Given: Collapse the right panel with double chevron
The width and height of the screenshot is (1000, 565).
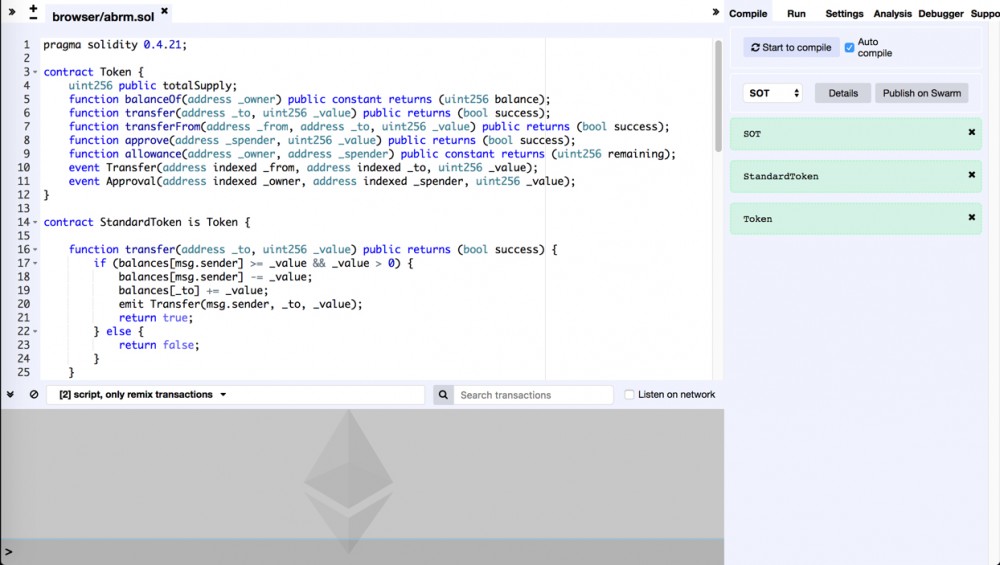Looking at the screenshot, I should 716,11.
